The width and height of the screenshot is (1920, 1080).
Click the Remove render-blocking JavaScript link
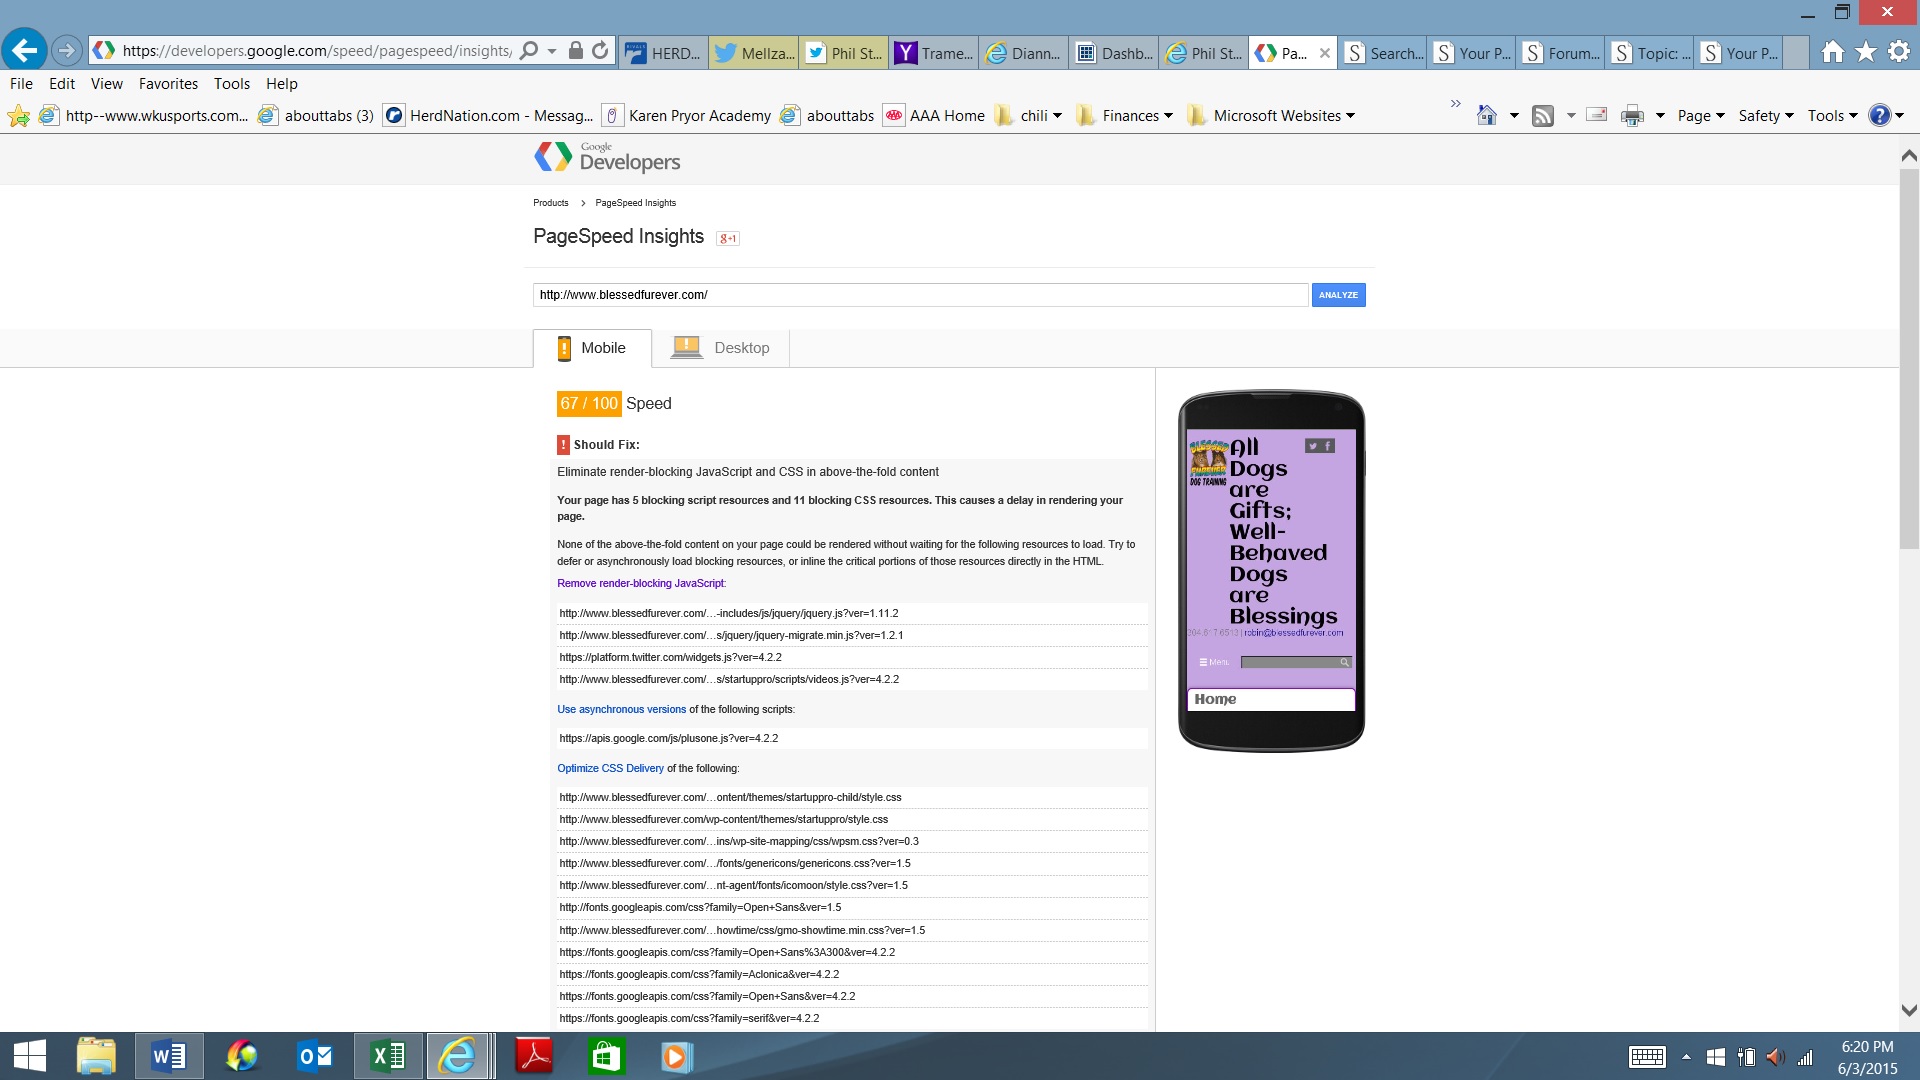pos(641,584)
